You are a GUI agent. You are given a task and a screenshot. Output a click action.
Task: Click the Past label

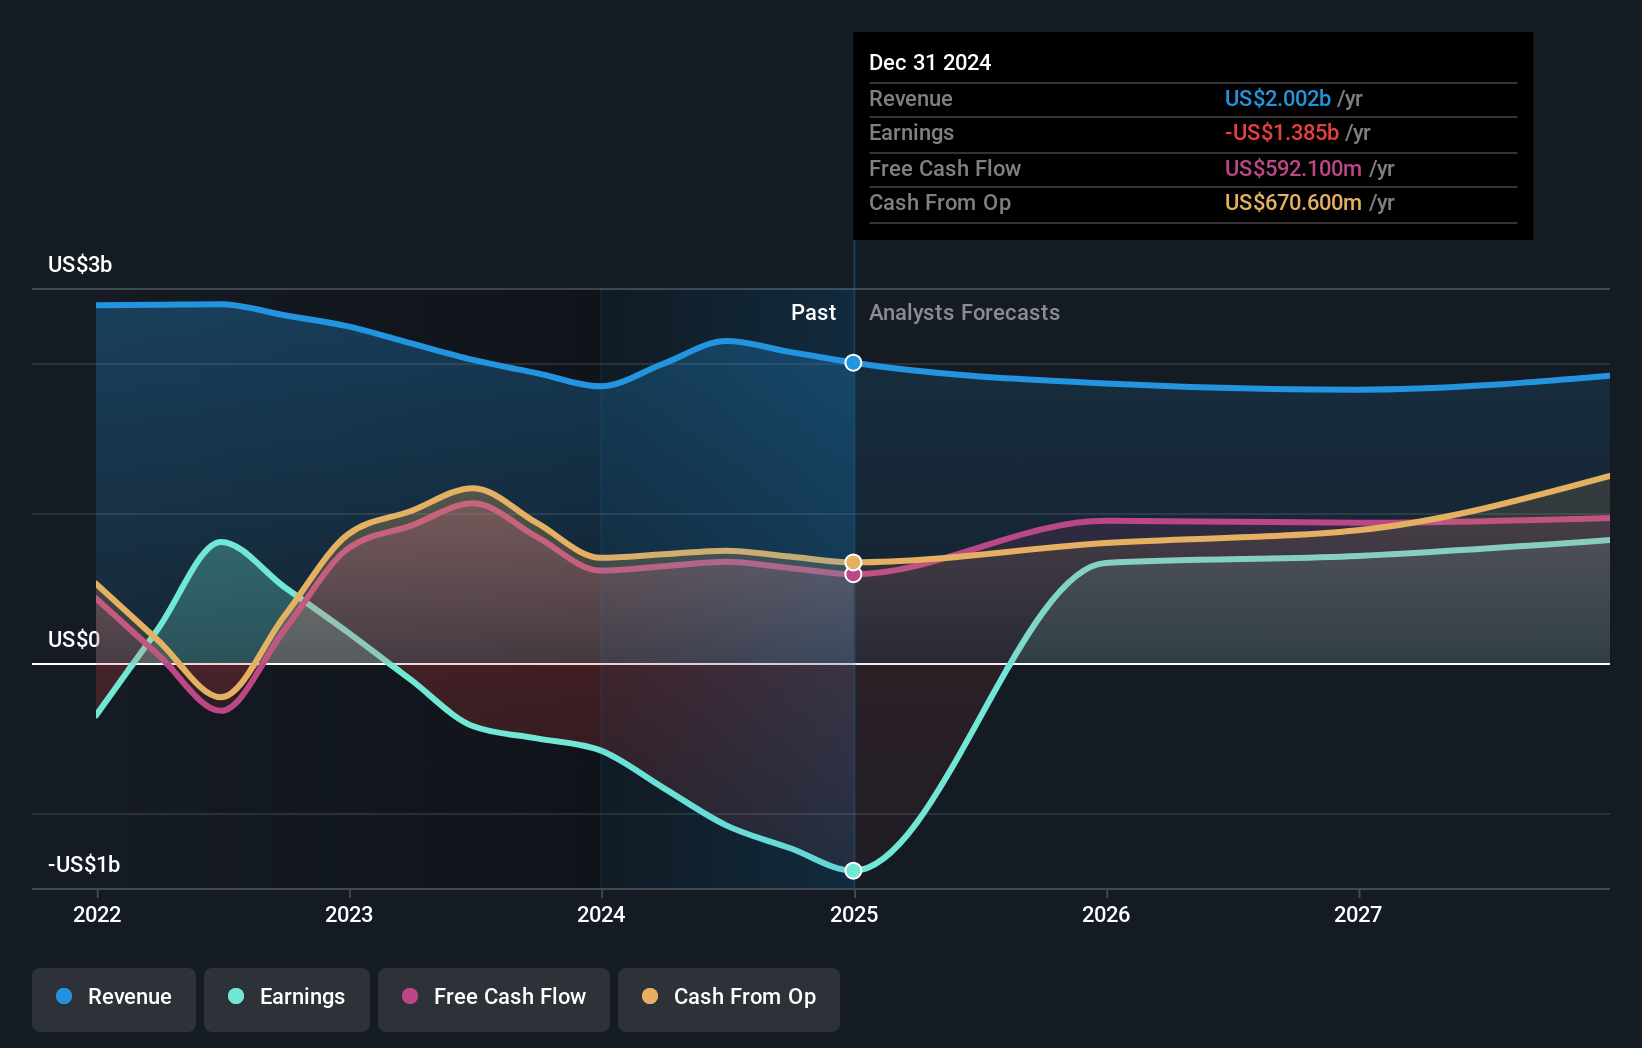click(x=813, y=312)
